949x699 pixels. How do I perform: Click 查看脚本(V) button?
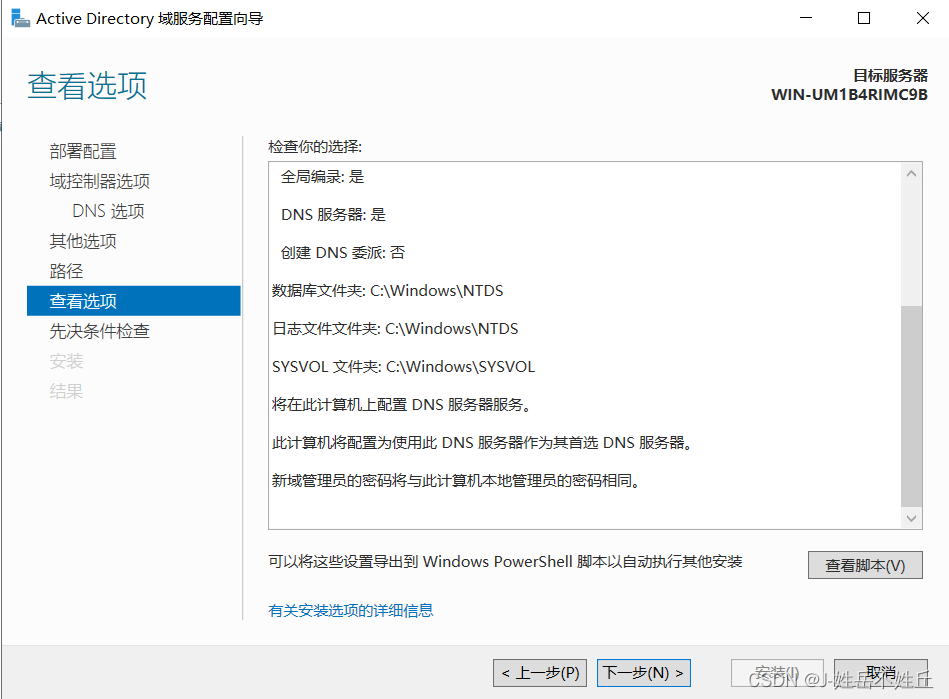[x=865, y=565]
